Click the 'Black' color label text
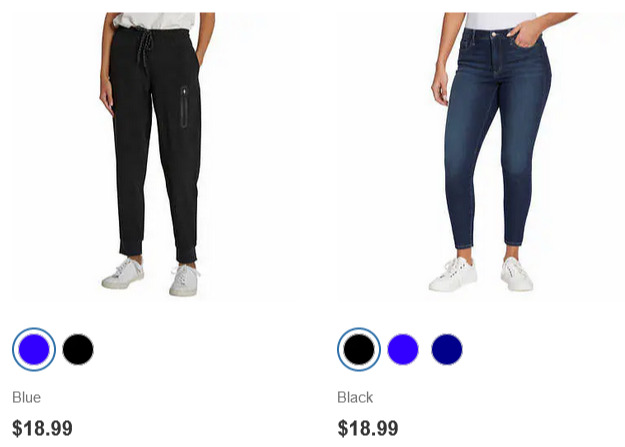The image size is (625, 447). (x=355, y=397)
